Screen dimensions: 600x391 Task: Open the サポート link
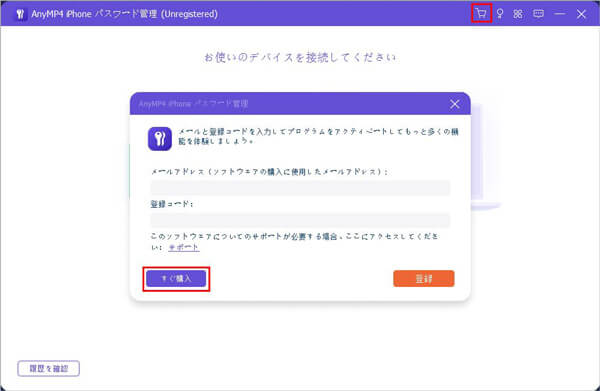pos(184,247)
